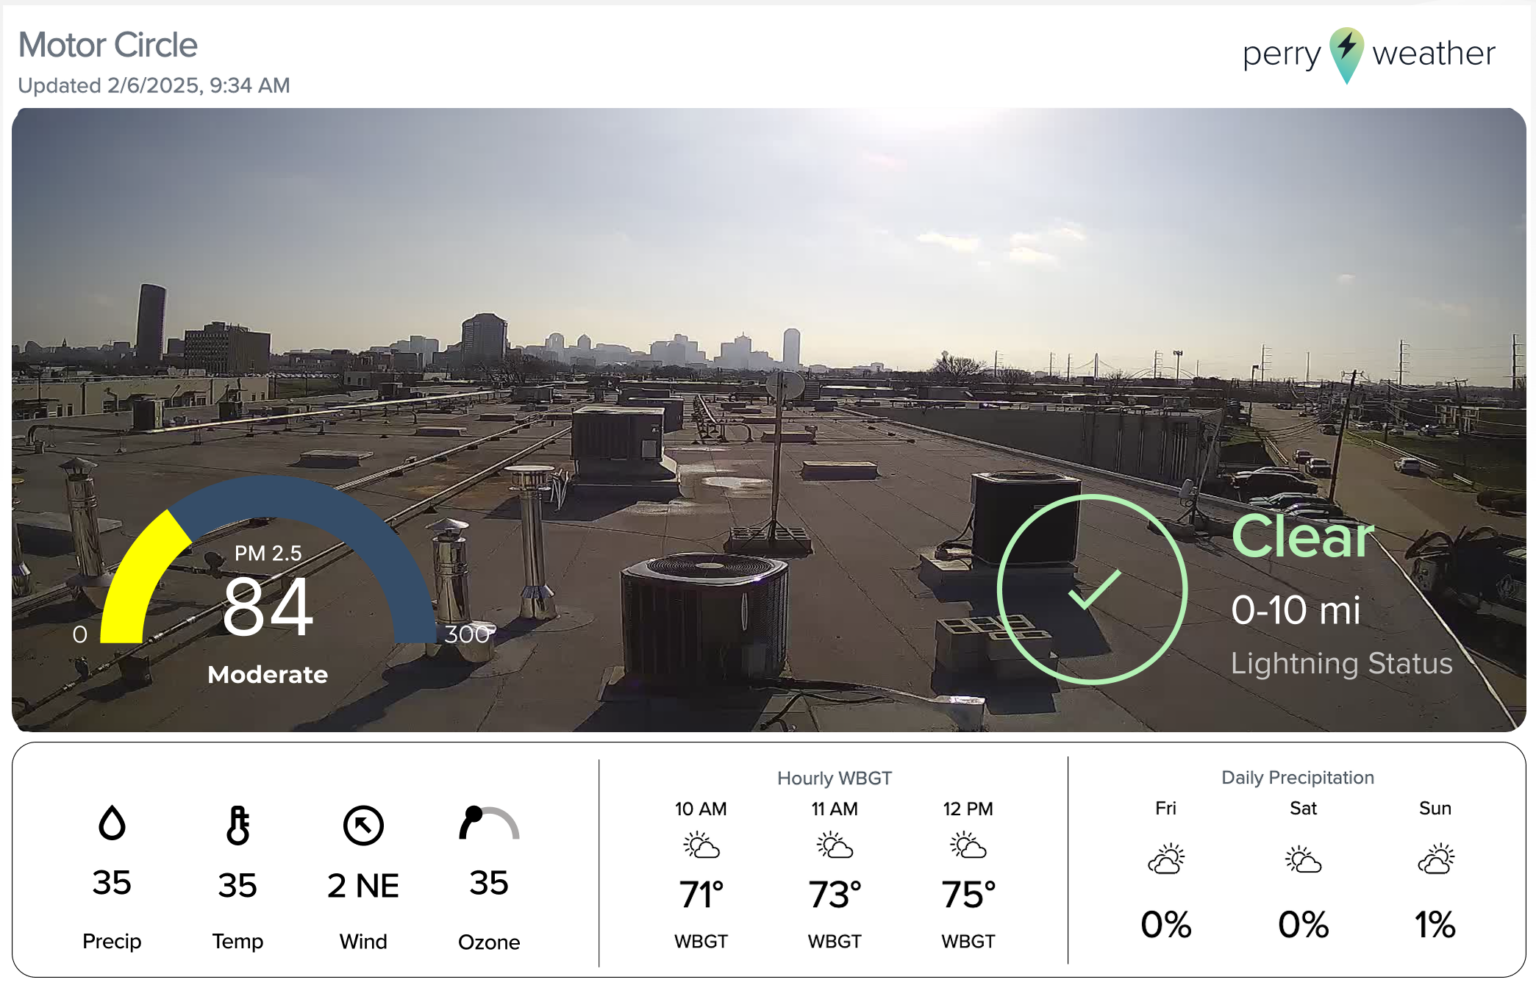Click the Sunday rain cloud precipitation icon
The width and height of the screenshot is (1536, 988).
click(x=1435, y=856)
